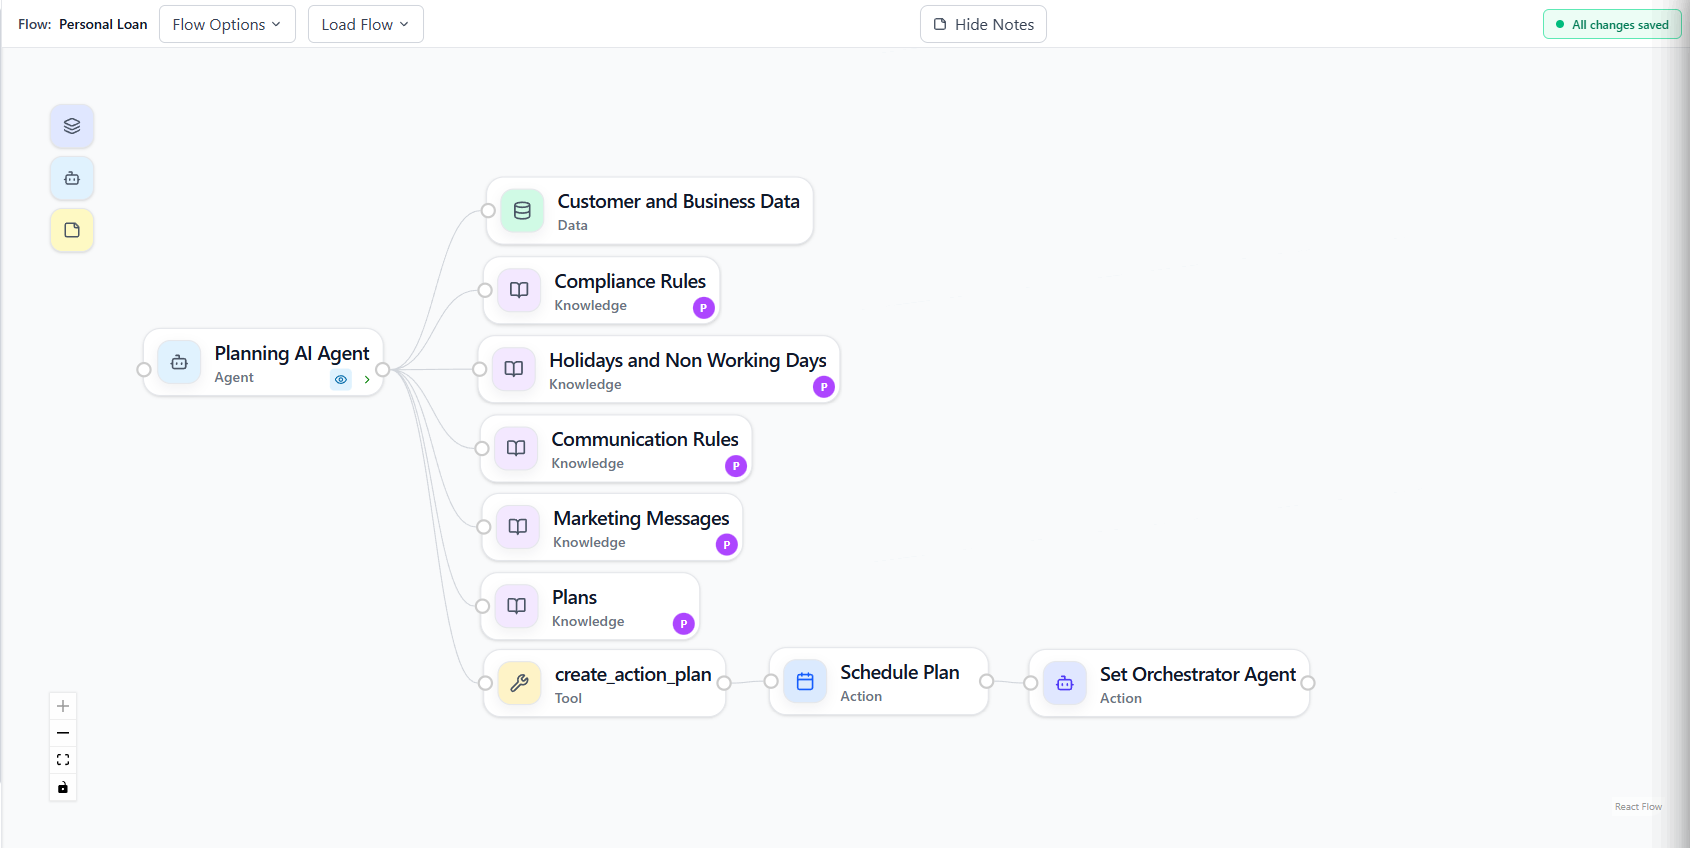The height and width of the screenshot is (848, 1690).
Task: Toggle canvas interactivity lock
Action: click(63, 788)
